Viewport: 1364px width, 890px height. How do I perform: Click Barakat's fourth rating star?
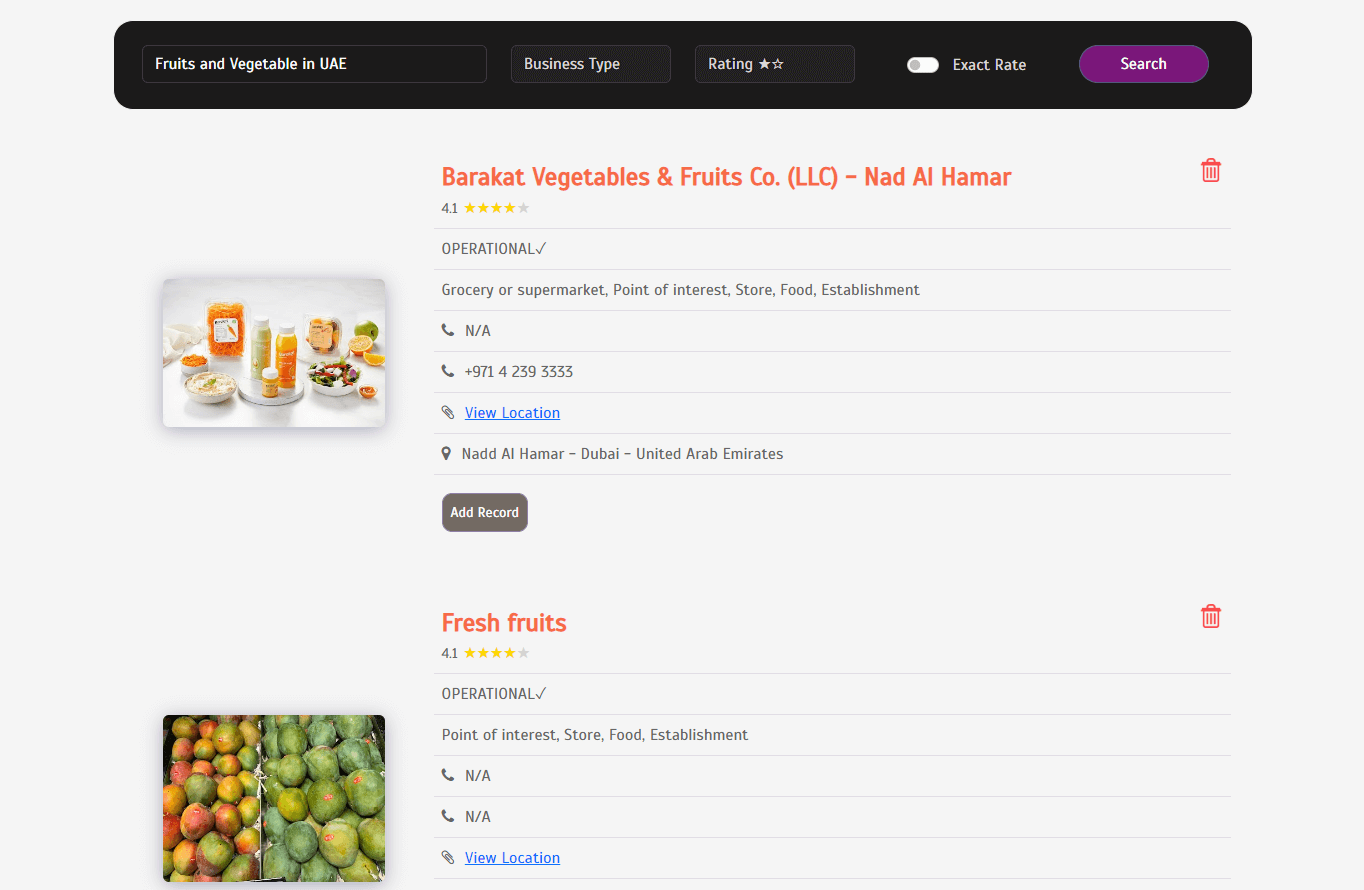tap(510, 207)
